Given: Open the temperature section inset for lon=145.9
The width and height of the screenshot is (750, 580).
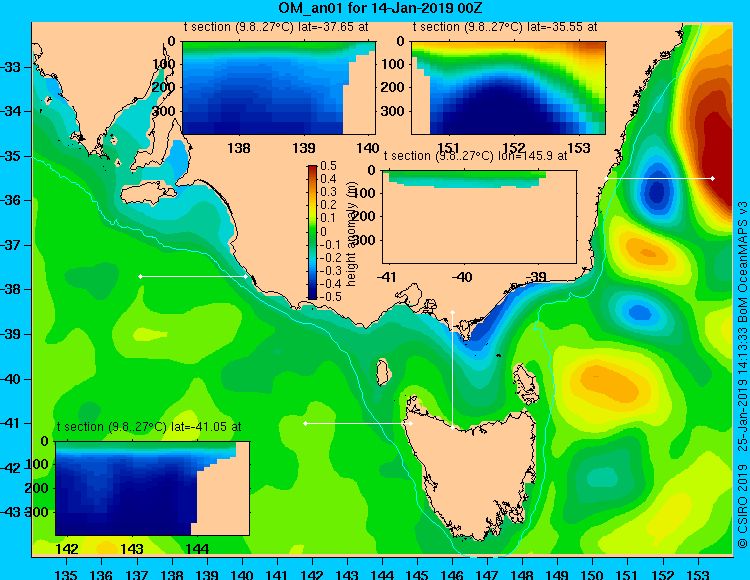Looking at the screenshot, I should 480,217.
